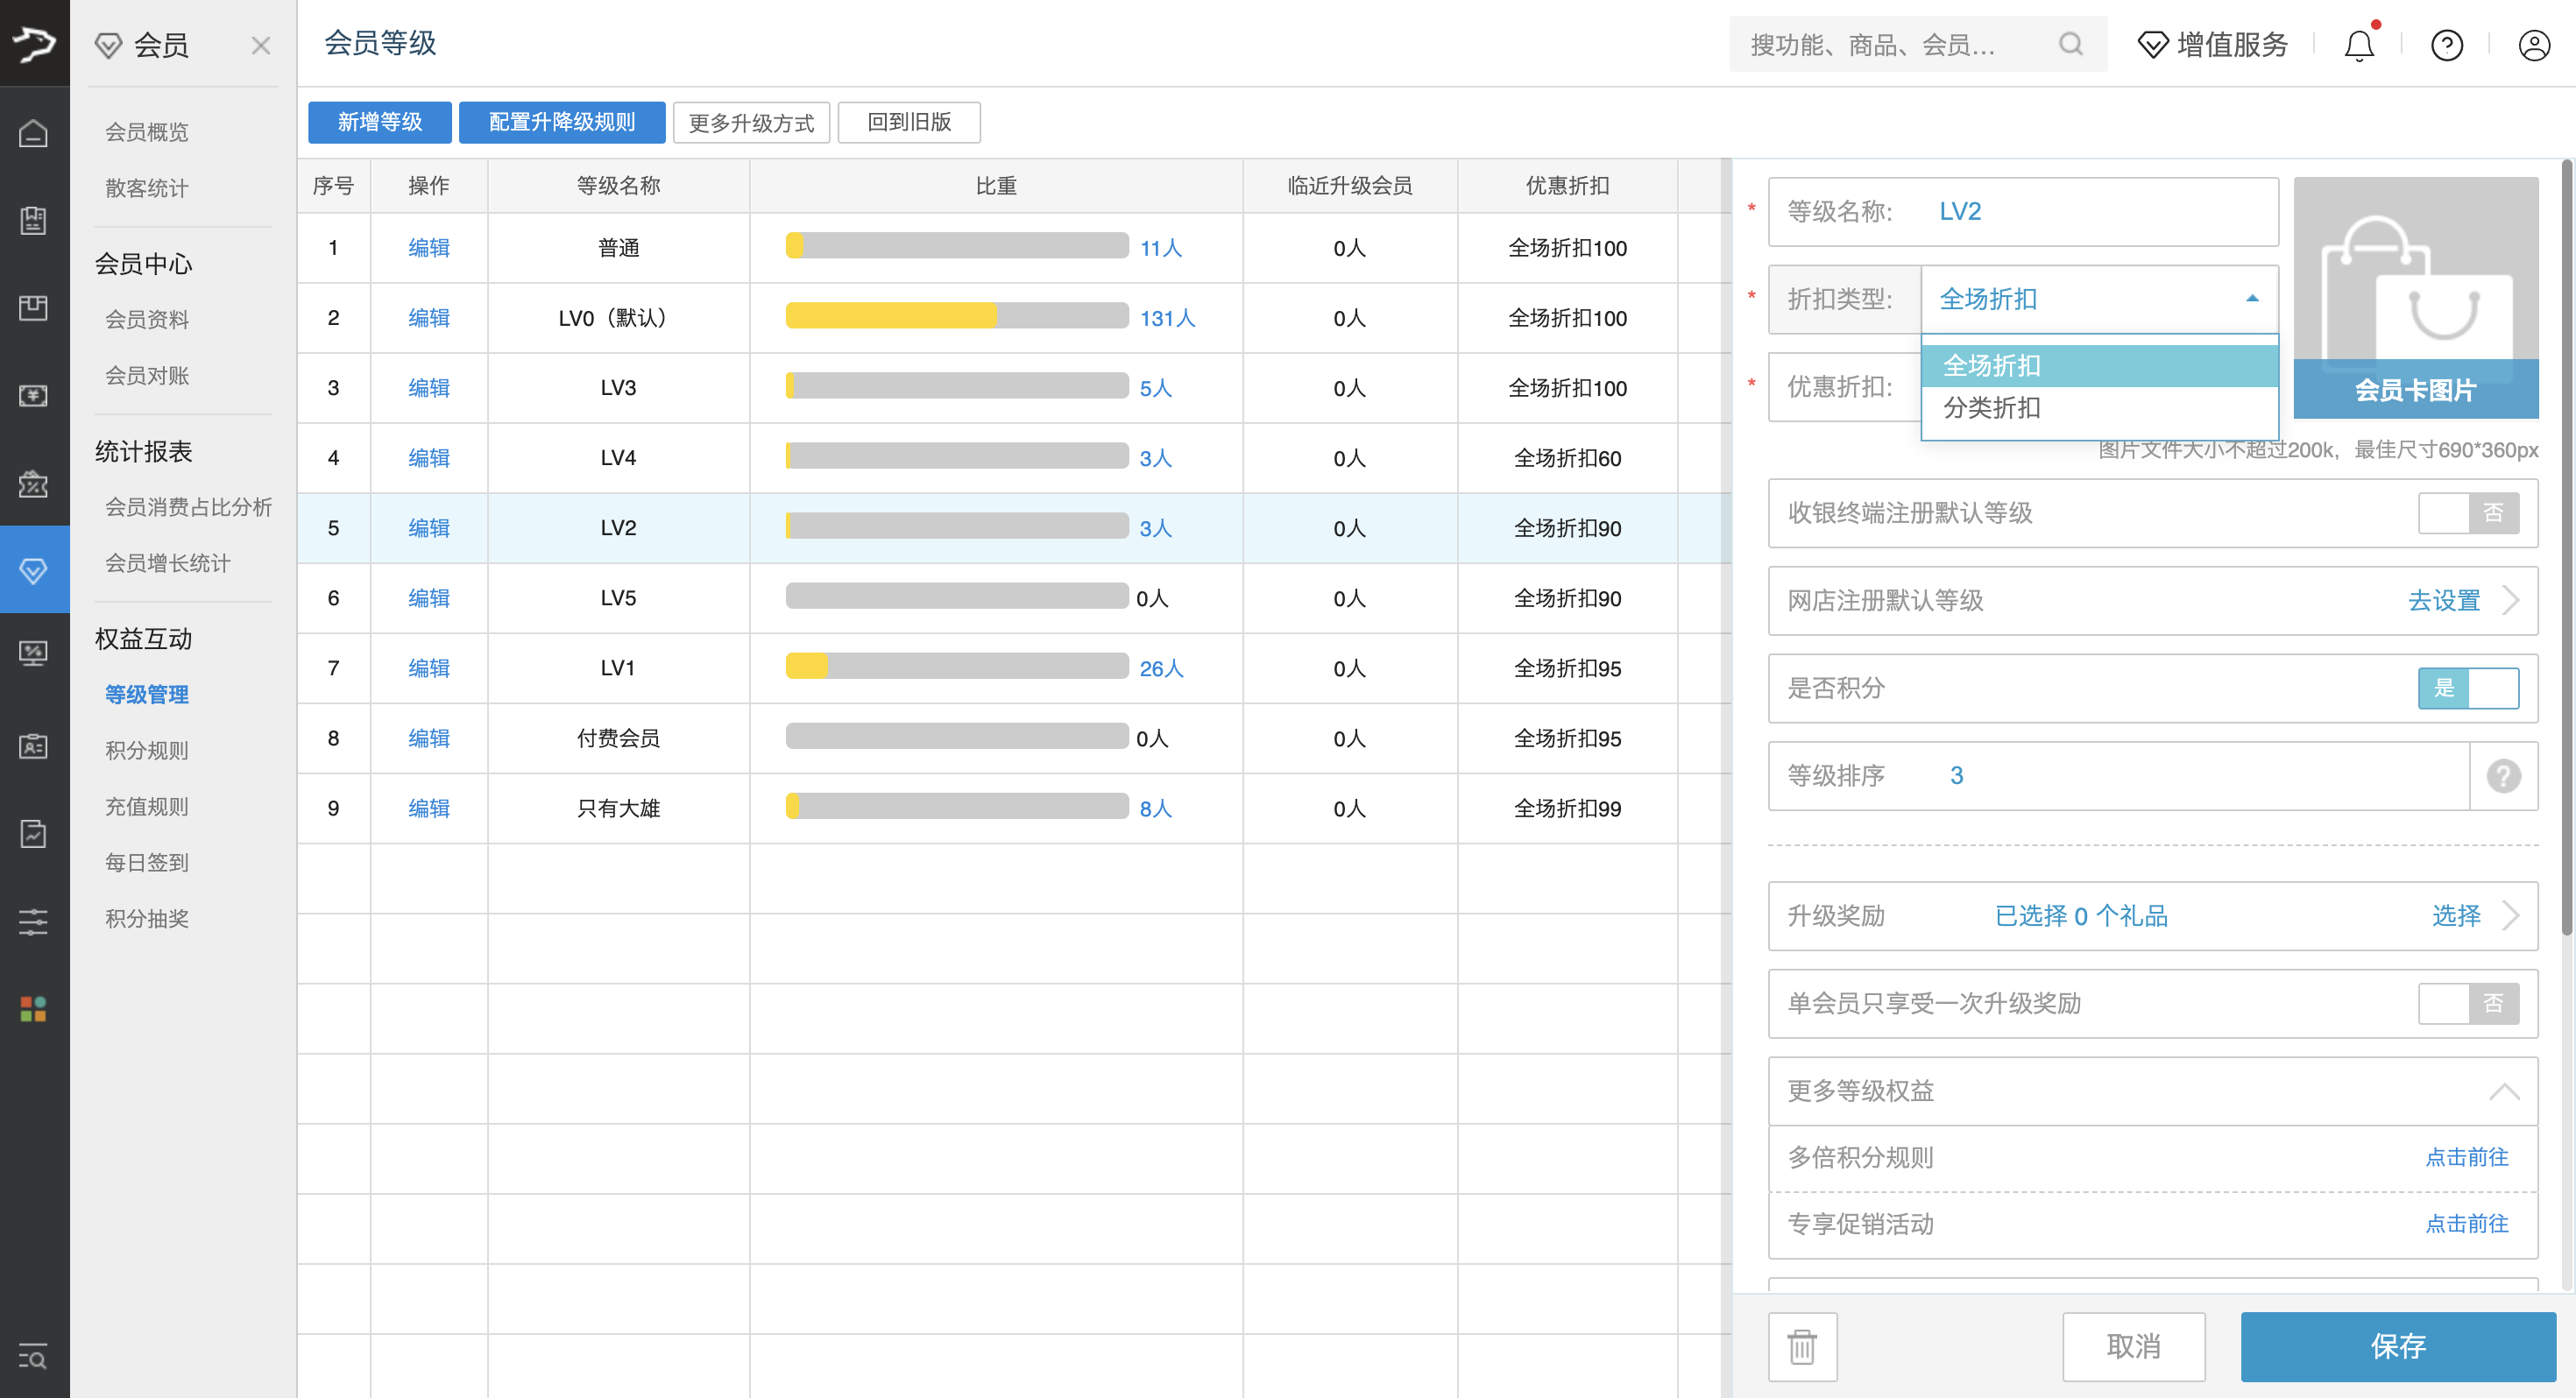Screen dimensions: 2576x1398
Task: Open 会员资料 menu item
Action: [147, 320]
